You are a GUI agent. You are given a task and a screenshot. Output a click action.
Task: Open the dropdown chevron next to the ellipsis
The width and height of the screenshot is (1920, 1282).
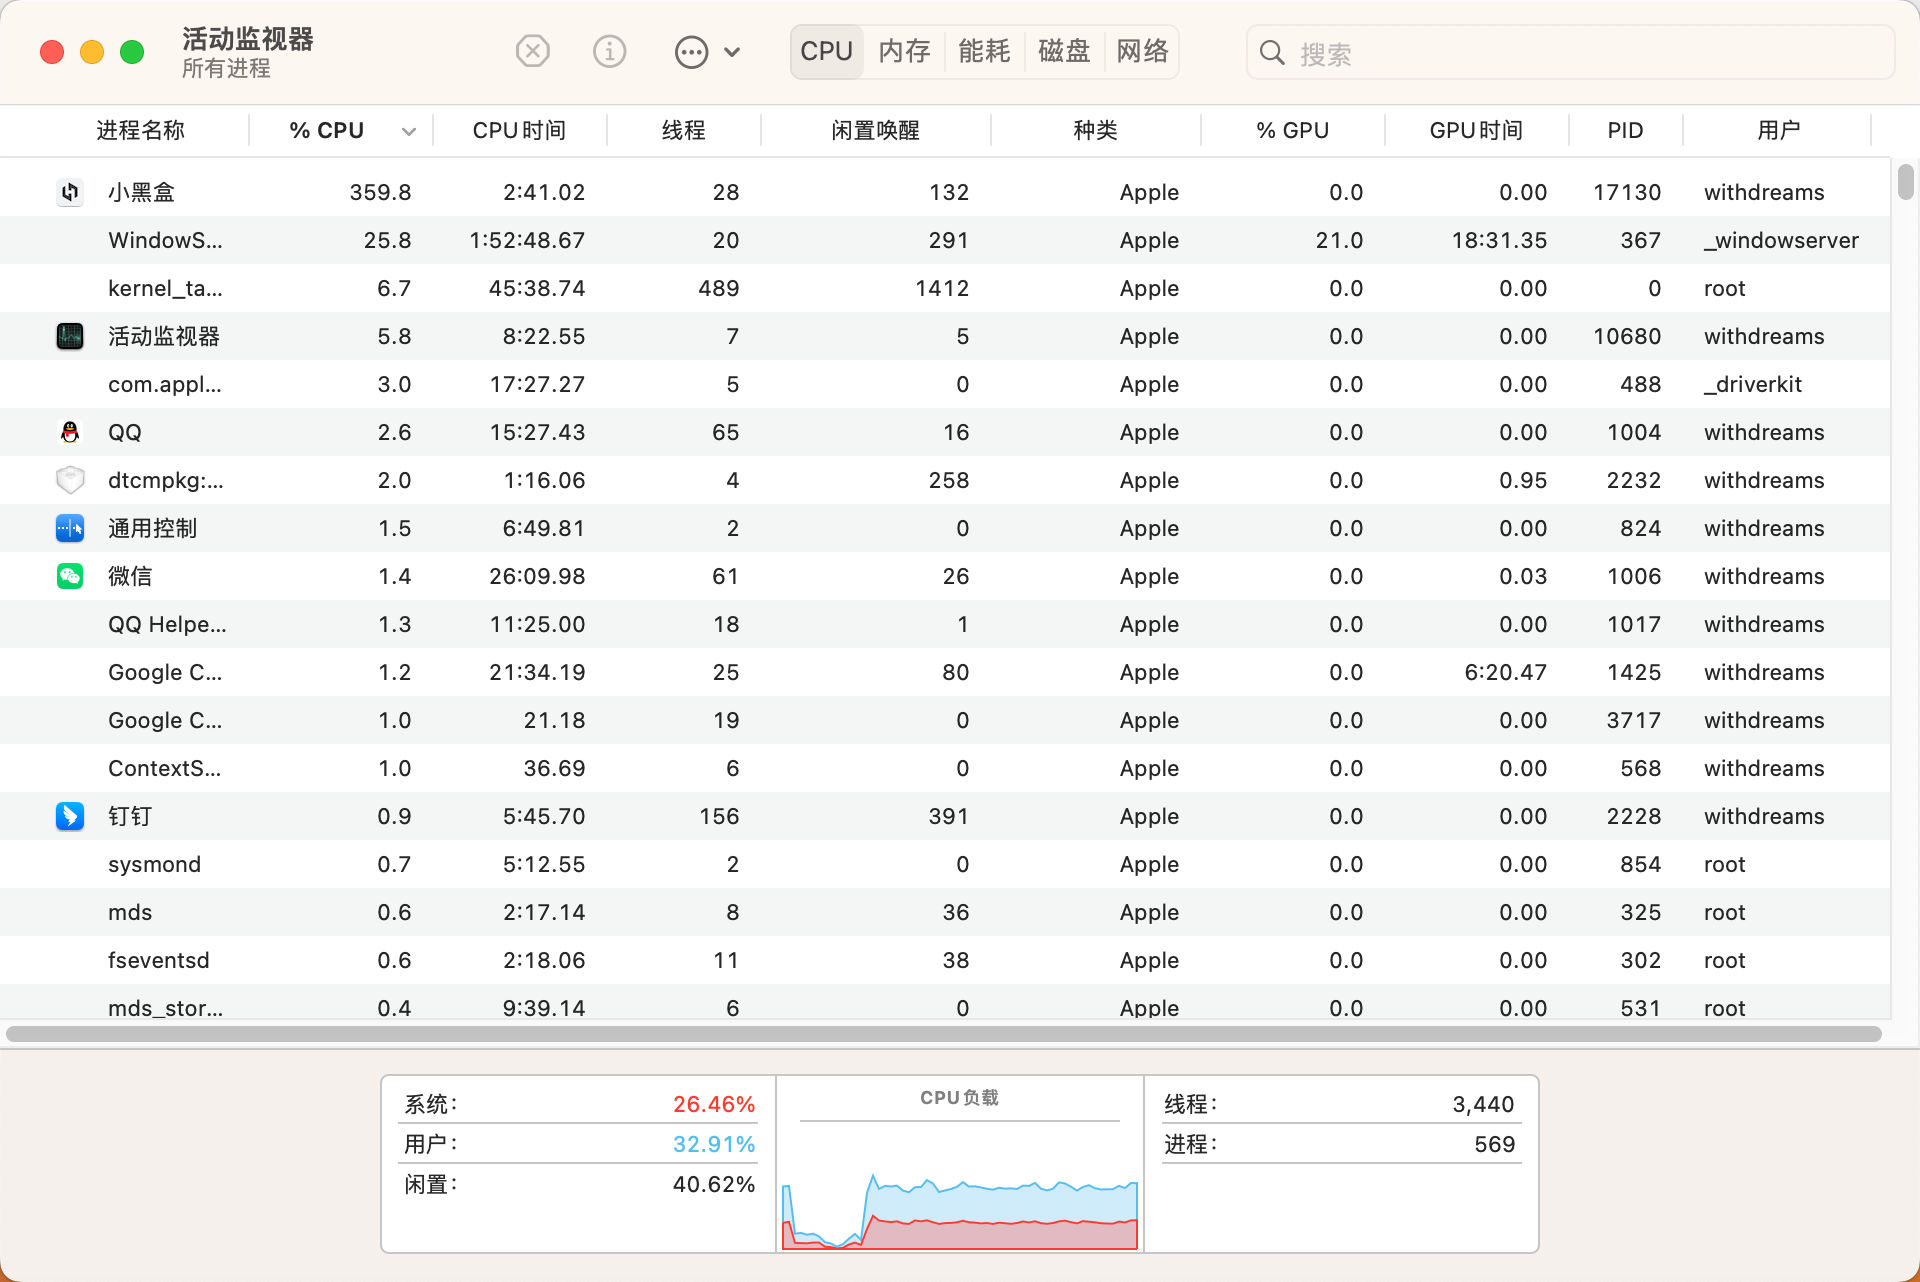(x=732, y=52)
